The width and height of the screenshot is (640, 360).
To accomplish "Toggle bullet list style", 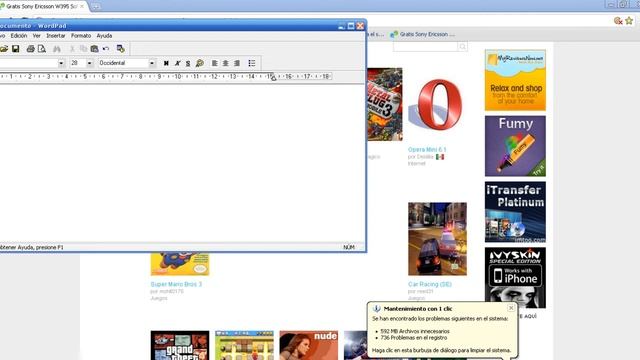I will pos(251,63).
